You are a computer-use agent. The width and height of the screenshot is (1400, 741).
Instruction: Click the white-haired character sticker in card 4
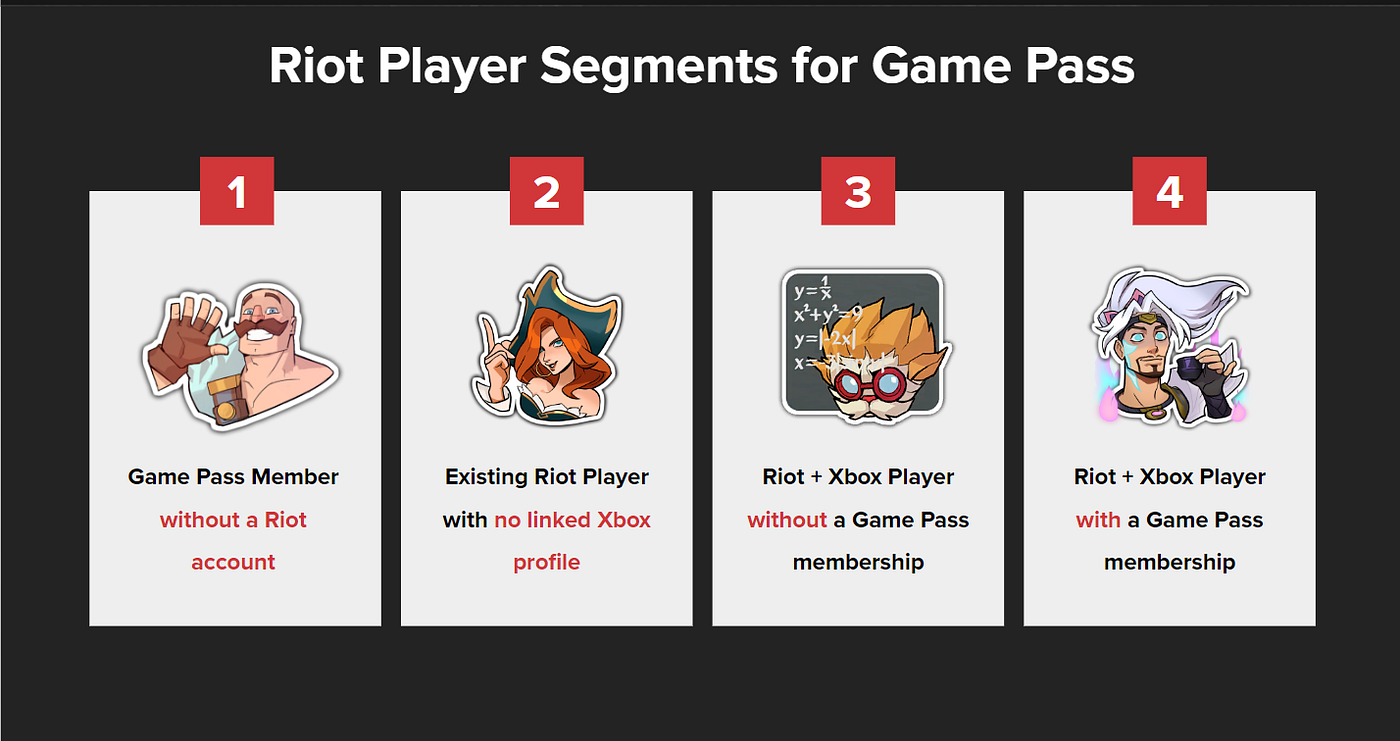click(x=1171, y=347)
